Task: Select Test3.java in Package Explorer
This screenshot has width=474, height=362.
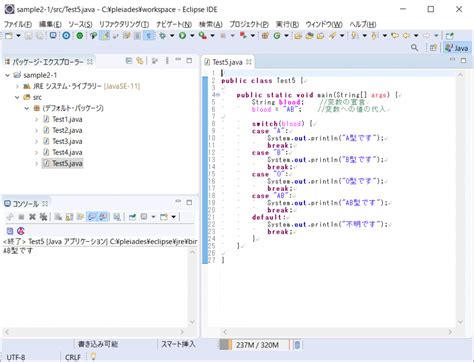Action: pyautogui.click(x=63, y=141)
